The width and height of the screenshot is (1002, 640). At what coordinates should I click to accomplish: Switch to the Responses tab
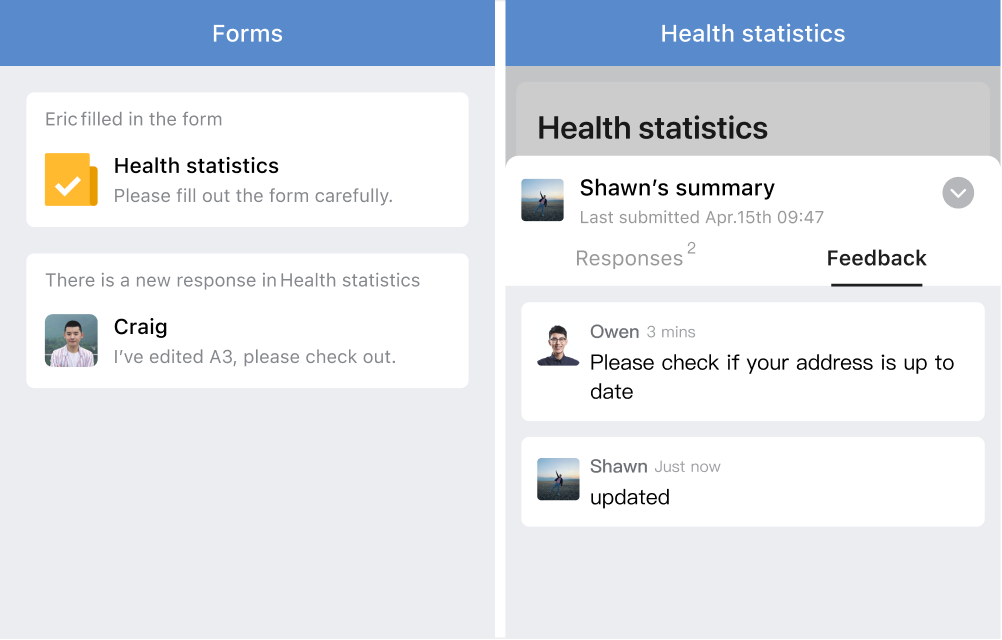coord(629,258)
